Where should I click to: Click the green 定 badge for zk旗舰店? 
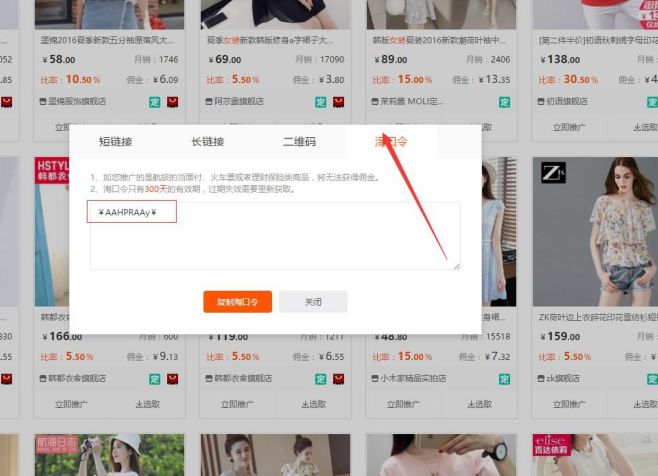pyautogui.click(x=653, y=379)
